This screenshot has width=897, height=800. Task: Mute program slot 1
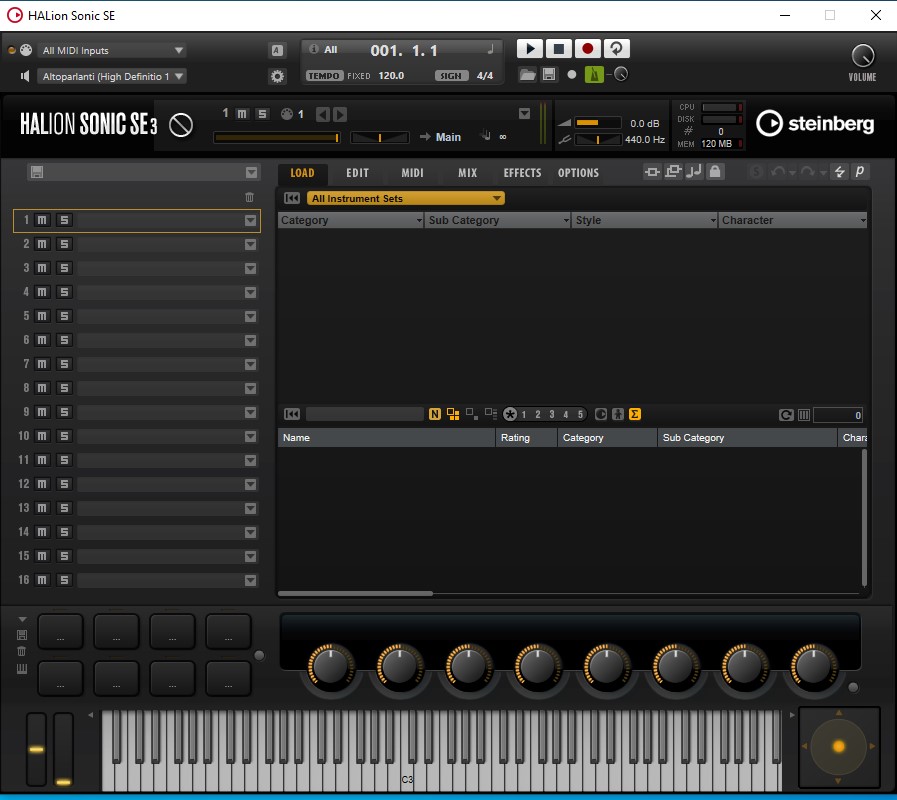42,220
